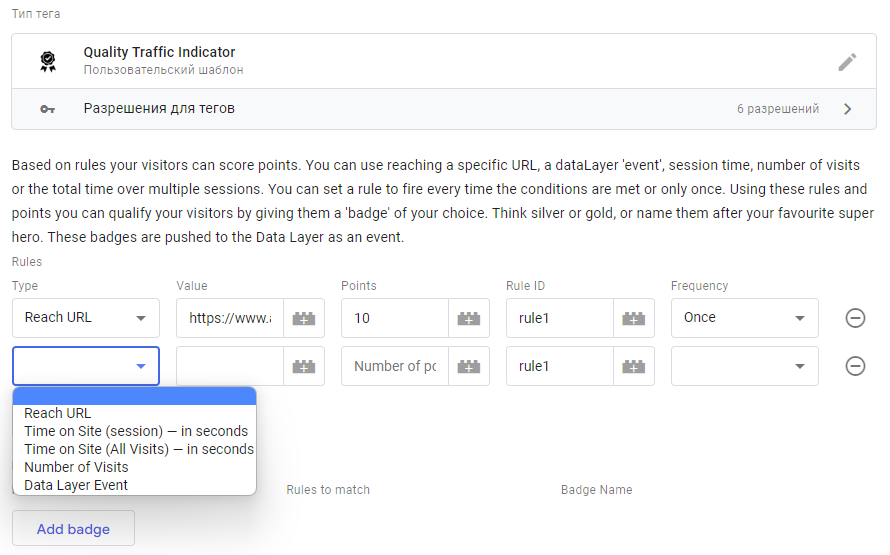The image size is (890, 555).
Task: Expand Разрешения для тегов permissions row
Action: [x=847, y=109]
